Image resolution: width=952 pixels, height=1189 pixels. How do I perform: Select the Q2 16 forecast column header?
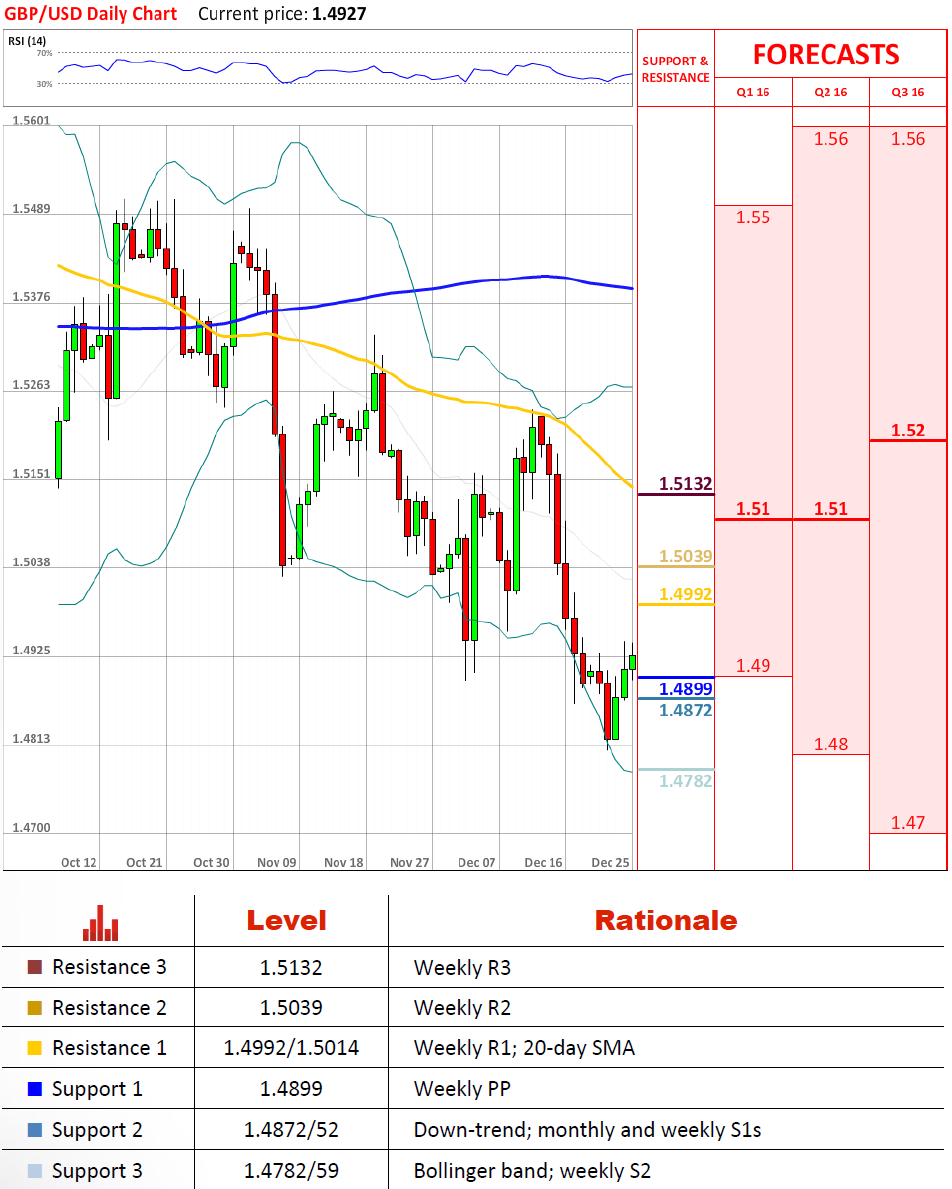pyautogui.click(x=831, y=92)
